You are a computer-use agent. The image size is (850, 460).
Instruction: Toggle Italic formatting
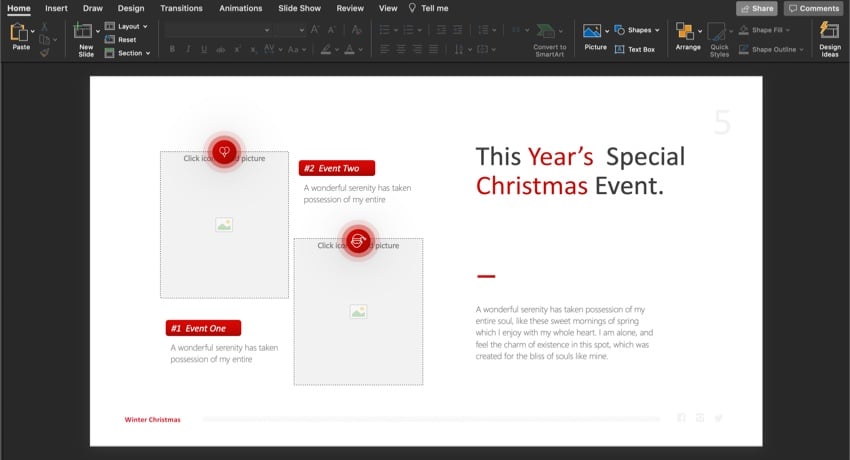point(189,48)
